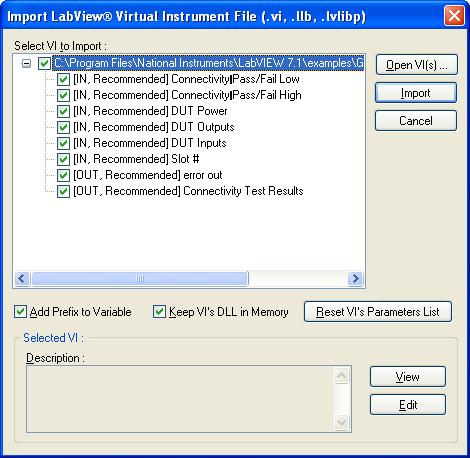
Task: Uncheck Connectivity Pass/Fail High checkbox
Action: [63, 95]
